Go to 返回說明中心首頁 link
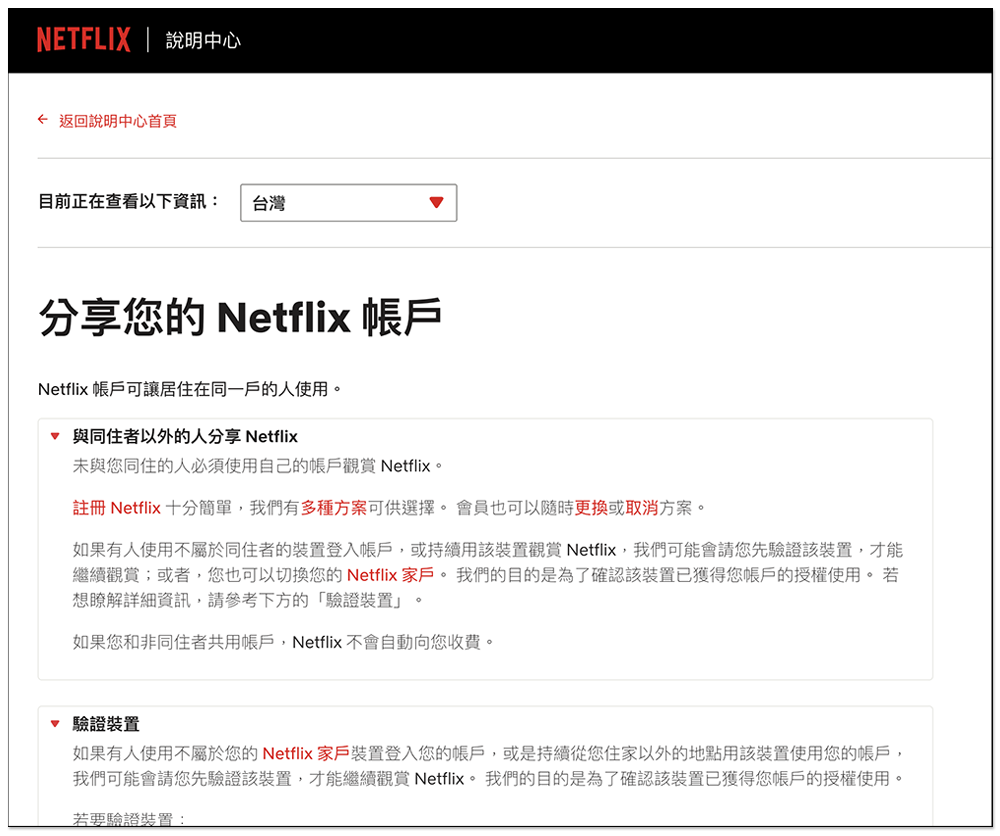The height and width of the screenshot is (836, 1000). pyautogui.click(x=118, y=121)
